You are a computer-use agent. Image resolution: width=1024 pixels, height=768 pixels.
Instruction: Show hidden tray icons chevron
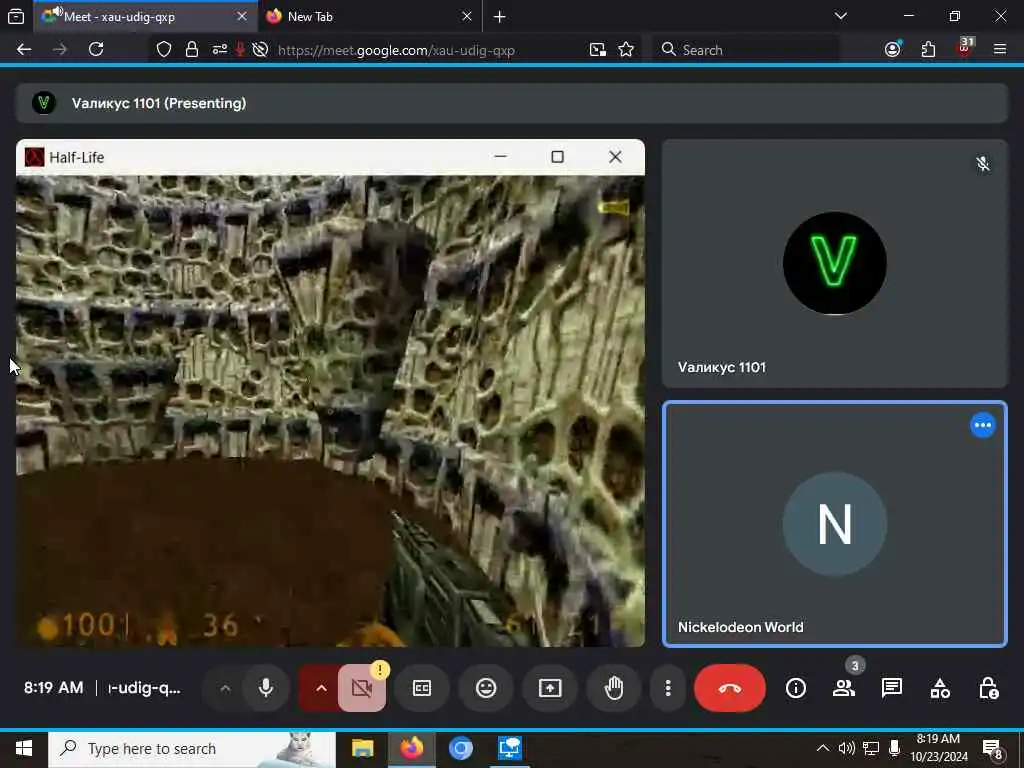click(x=823, y=748)
